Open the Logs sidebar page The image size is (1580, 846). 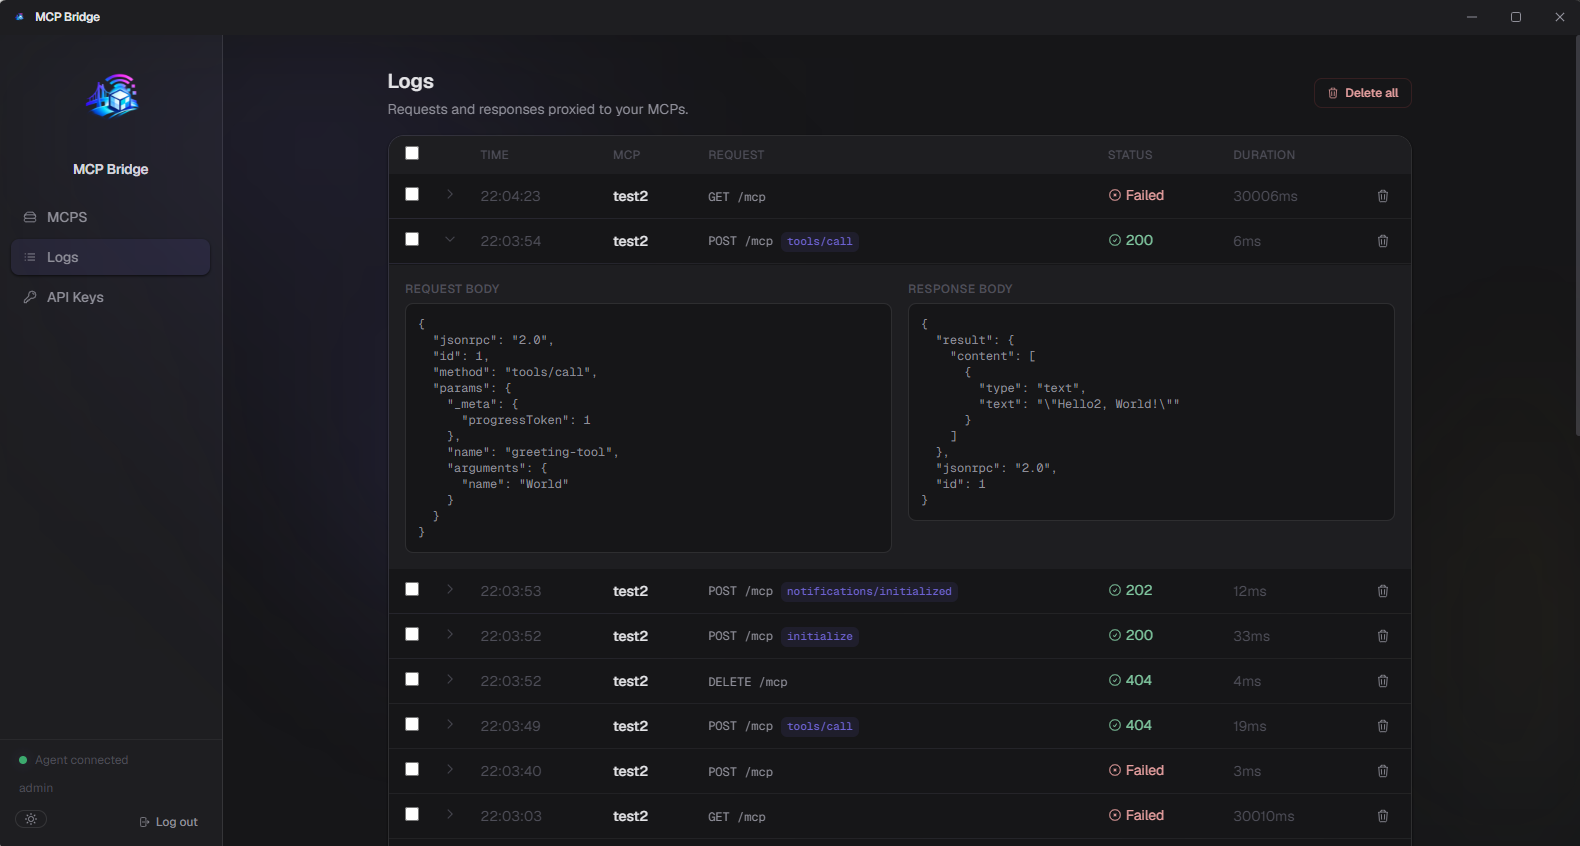110,257
